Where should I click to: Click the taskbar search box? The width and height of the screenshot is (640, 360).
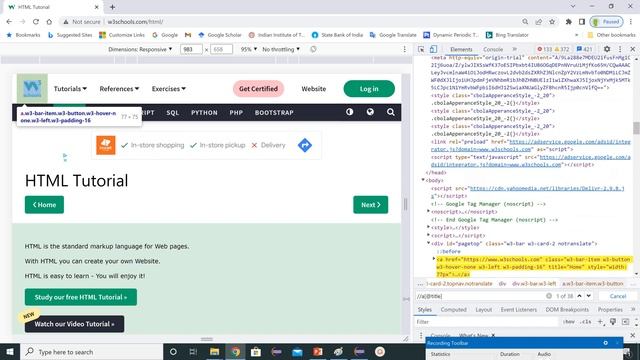click(x=91, y=351)
